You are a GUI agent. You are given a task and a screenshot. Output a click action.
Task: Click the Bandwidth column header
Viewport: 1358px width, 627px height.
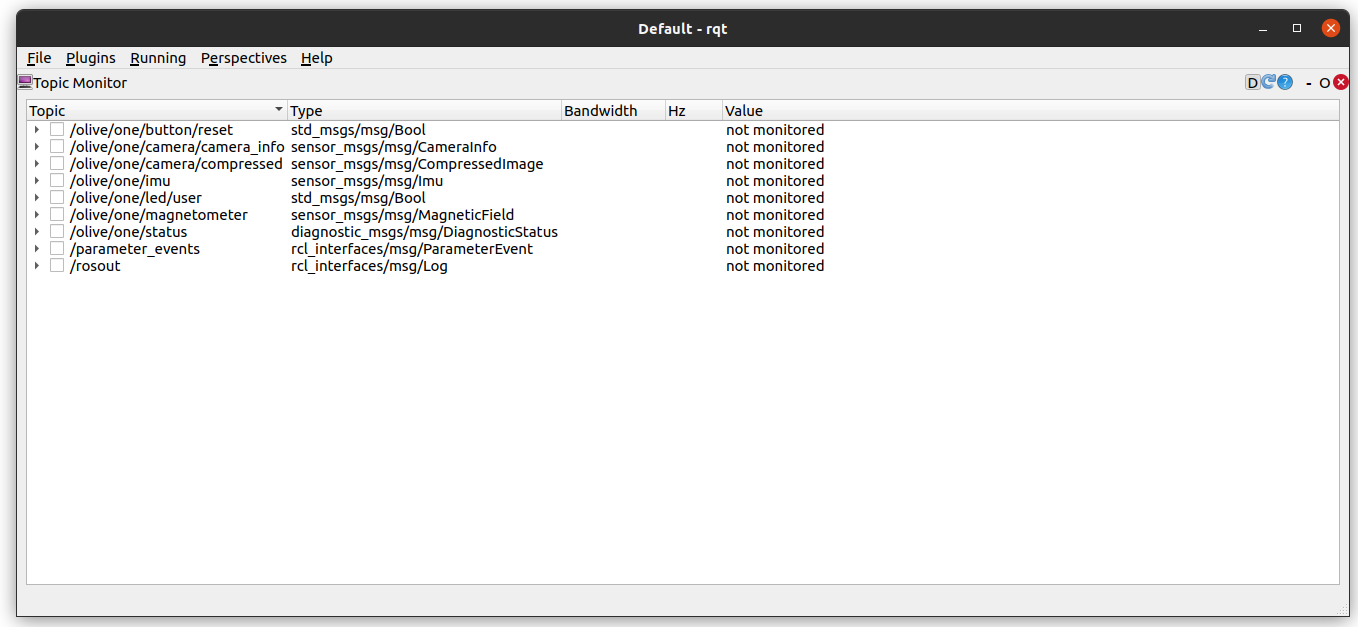(600, 111)
